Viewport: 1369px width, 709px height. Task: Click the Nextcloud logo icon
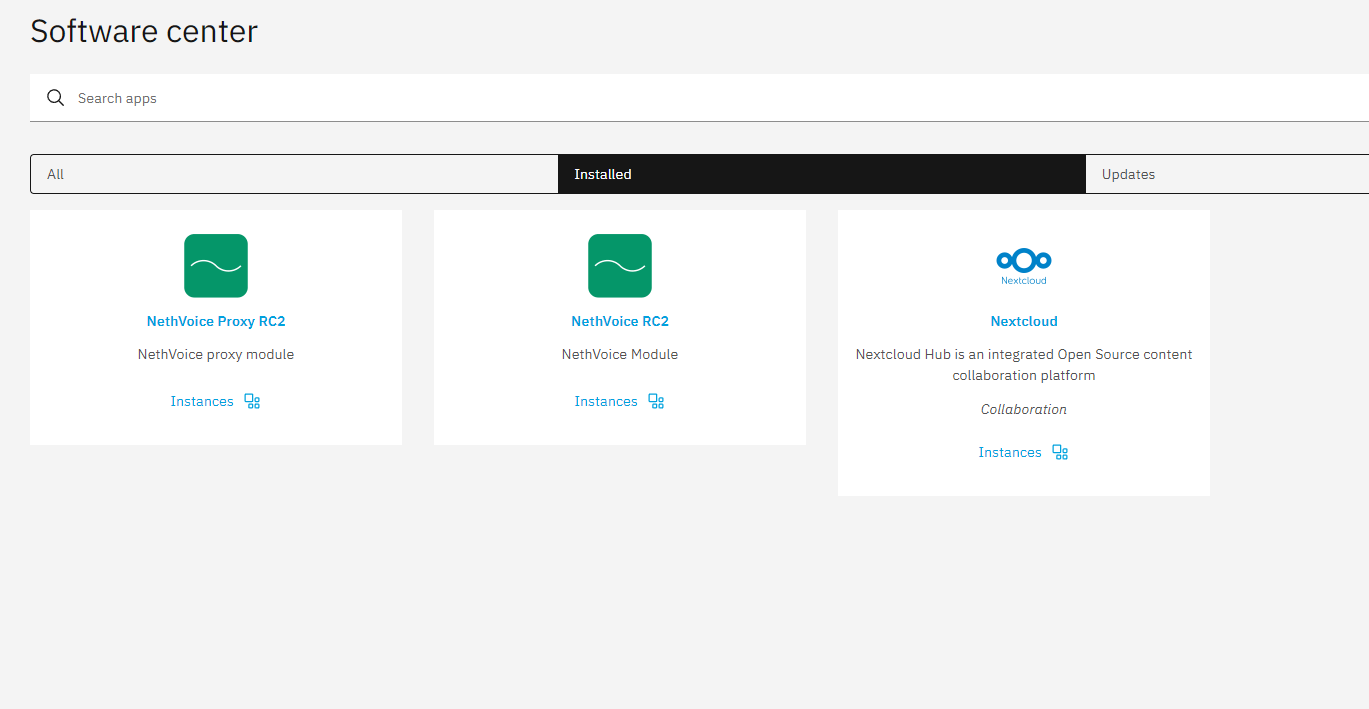[x=1024, y=266]
